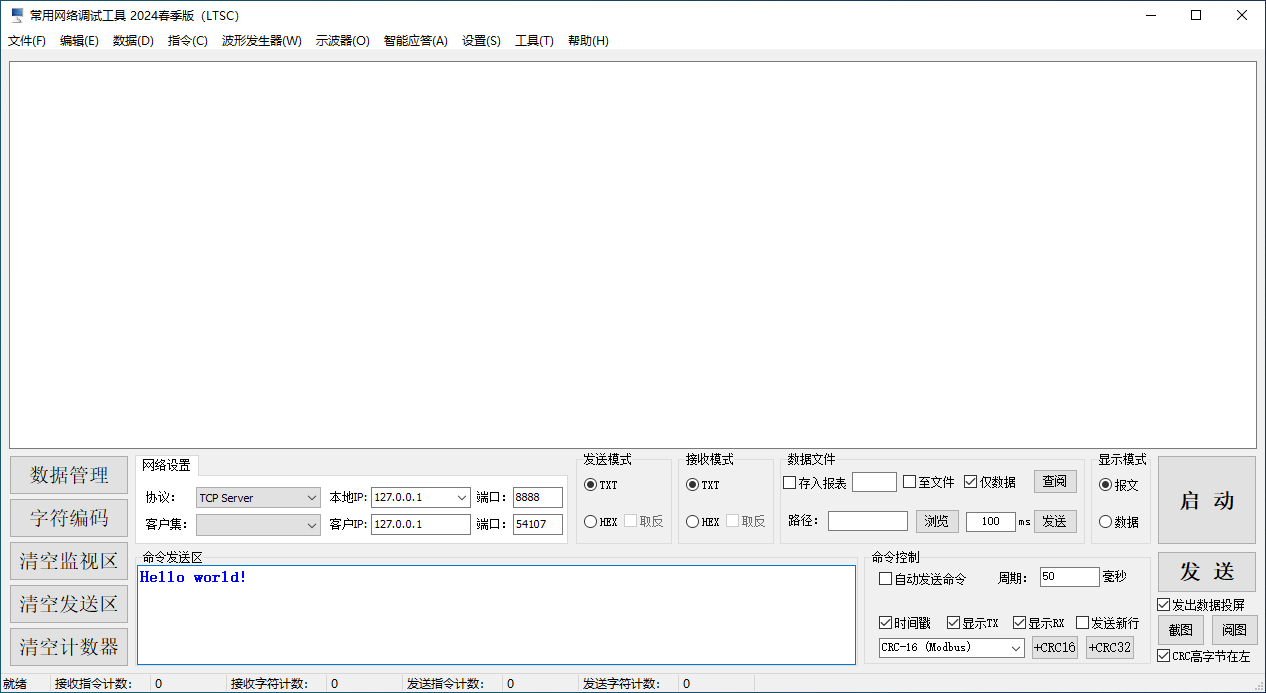Open the 工具(T) menu
This screenshot has width=1266, height=693.
(x=534, y=41)
